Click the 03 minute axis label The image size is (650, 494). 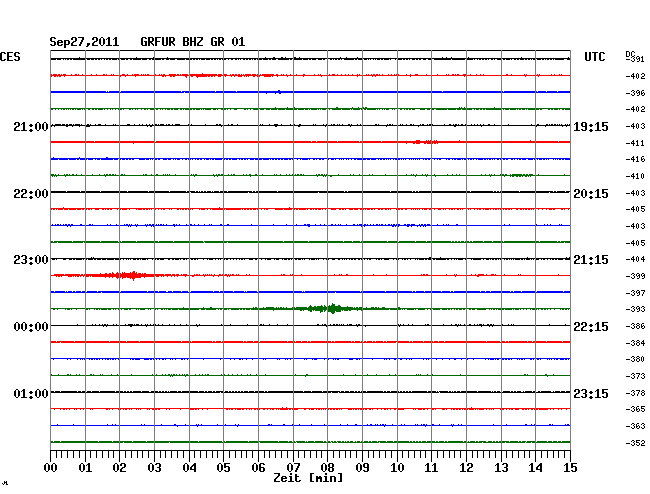click(x=154, y=467)
